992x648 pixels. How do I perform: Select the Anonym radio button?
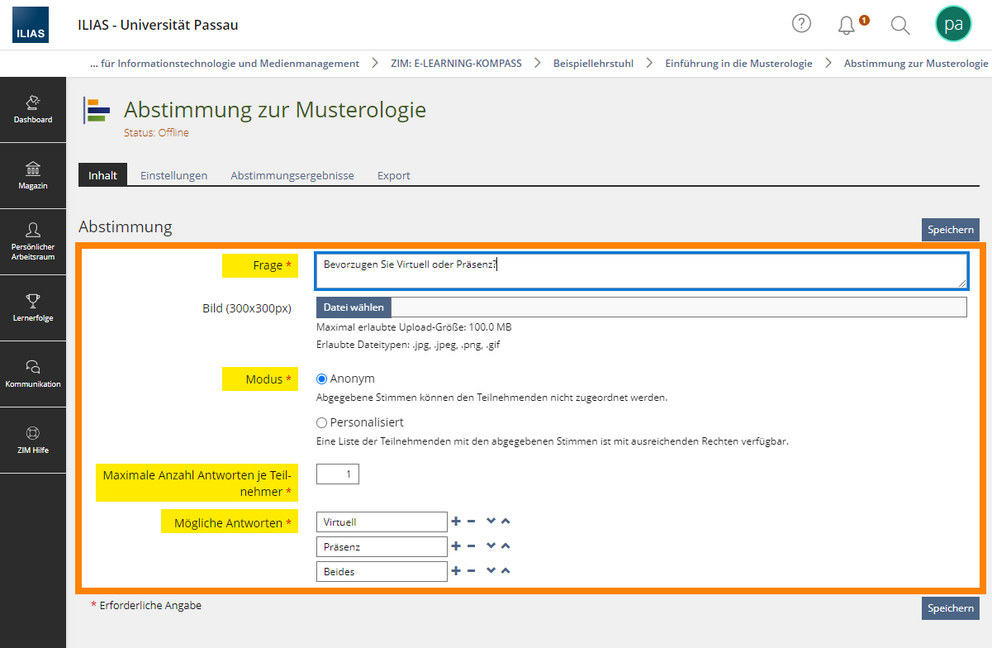pyautogui.click(x=322, y=379)
